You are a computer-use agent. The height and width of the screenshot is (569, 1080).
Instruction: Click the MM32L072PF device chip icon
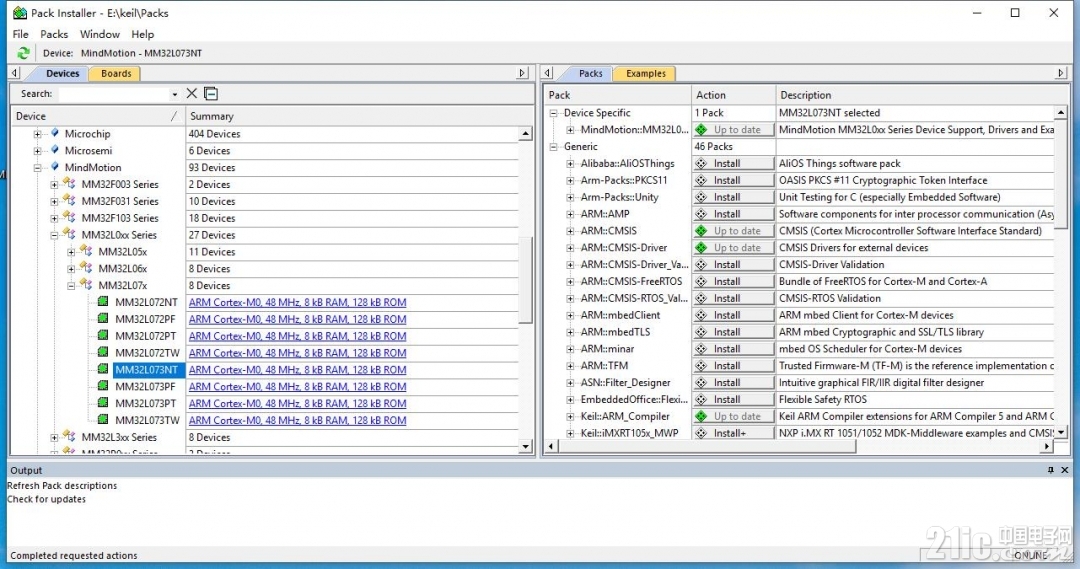coord(103,318)
